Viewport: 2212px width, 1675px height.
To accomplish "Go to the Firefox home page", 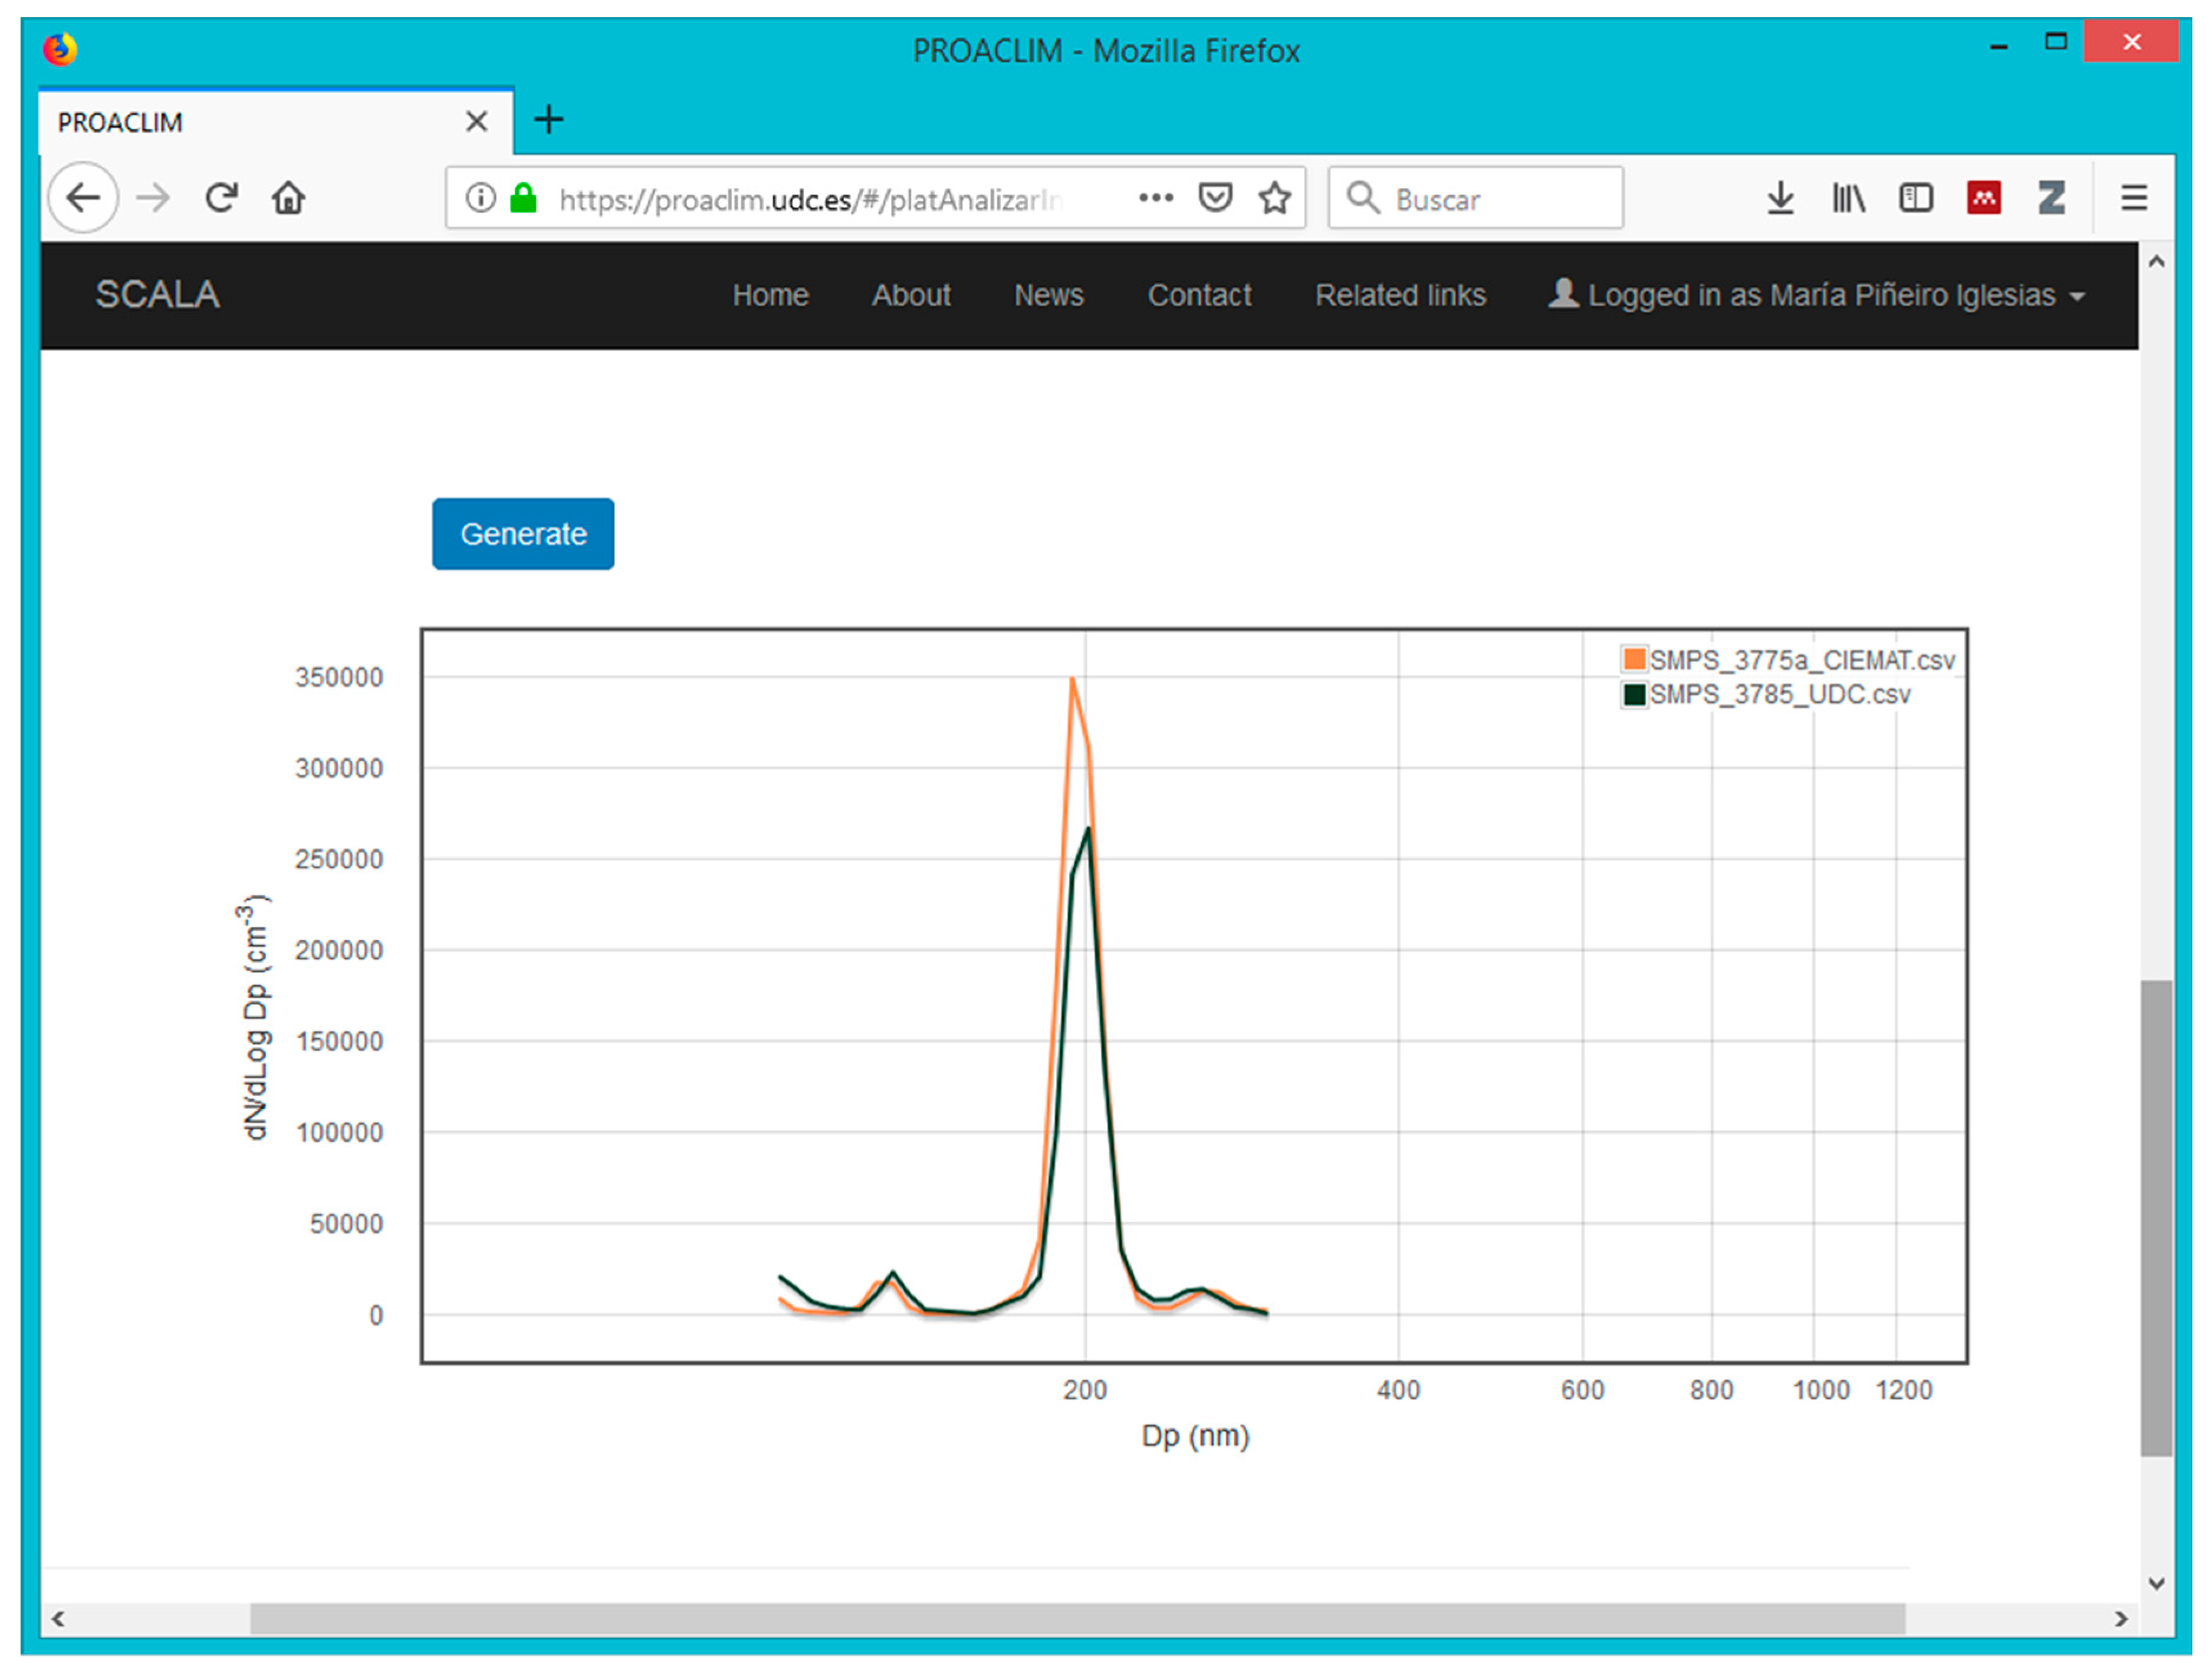I will 288,198.
